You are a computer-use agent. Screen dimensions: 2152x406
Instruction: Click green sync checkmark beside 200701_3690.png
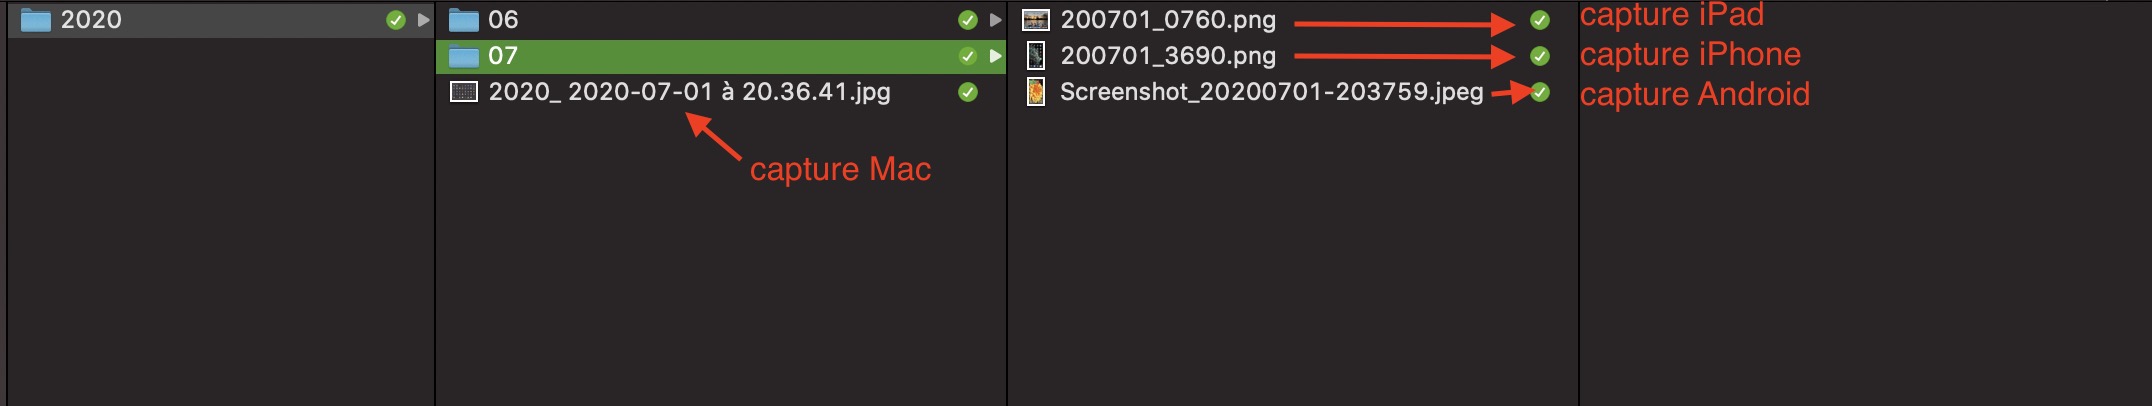tap(1540, 56)
